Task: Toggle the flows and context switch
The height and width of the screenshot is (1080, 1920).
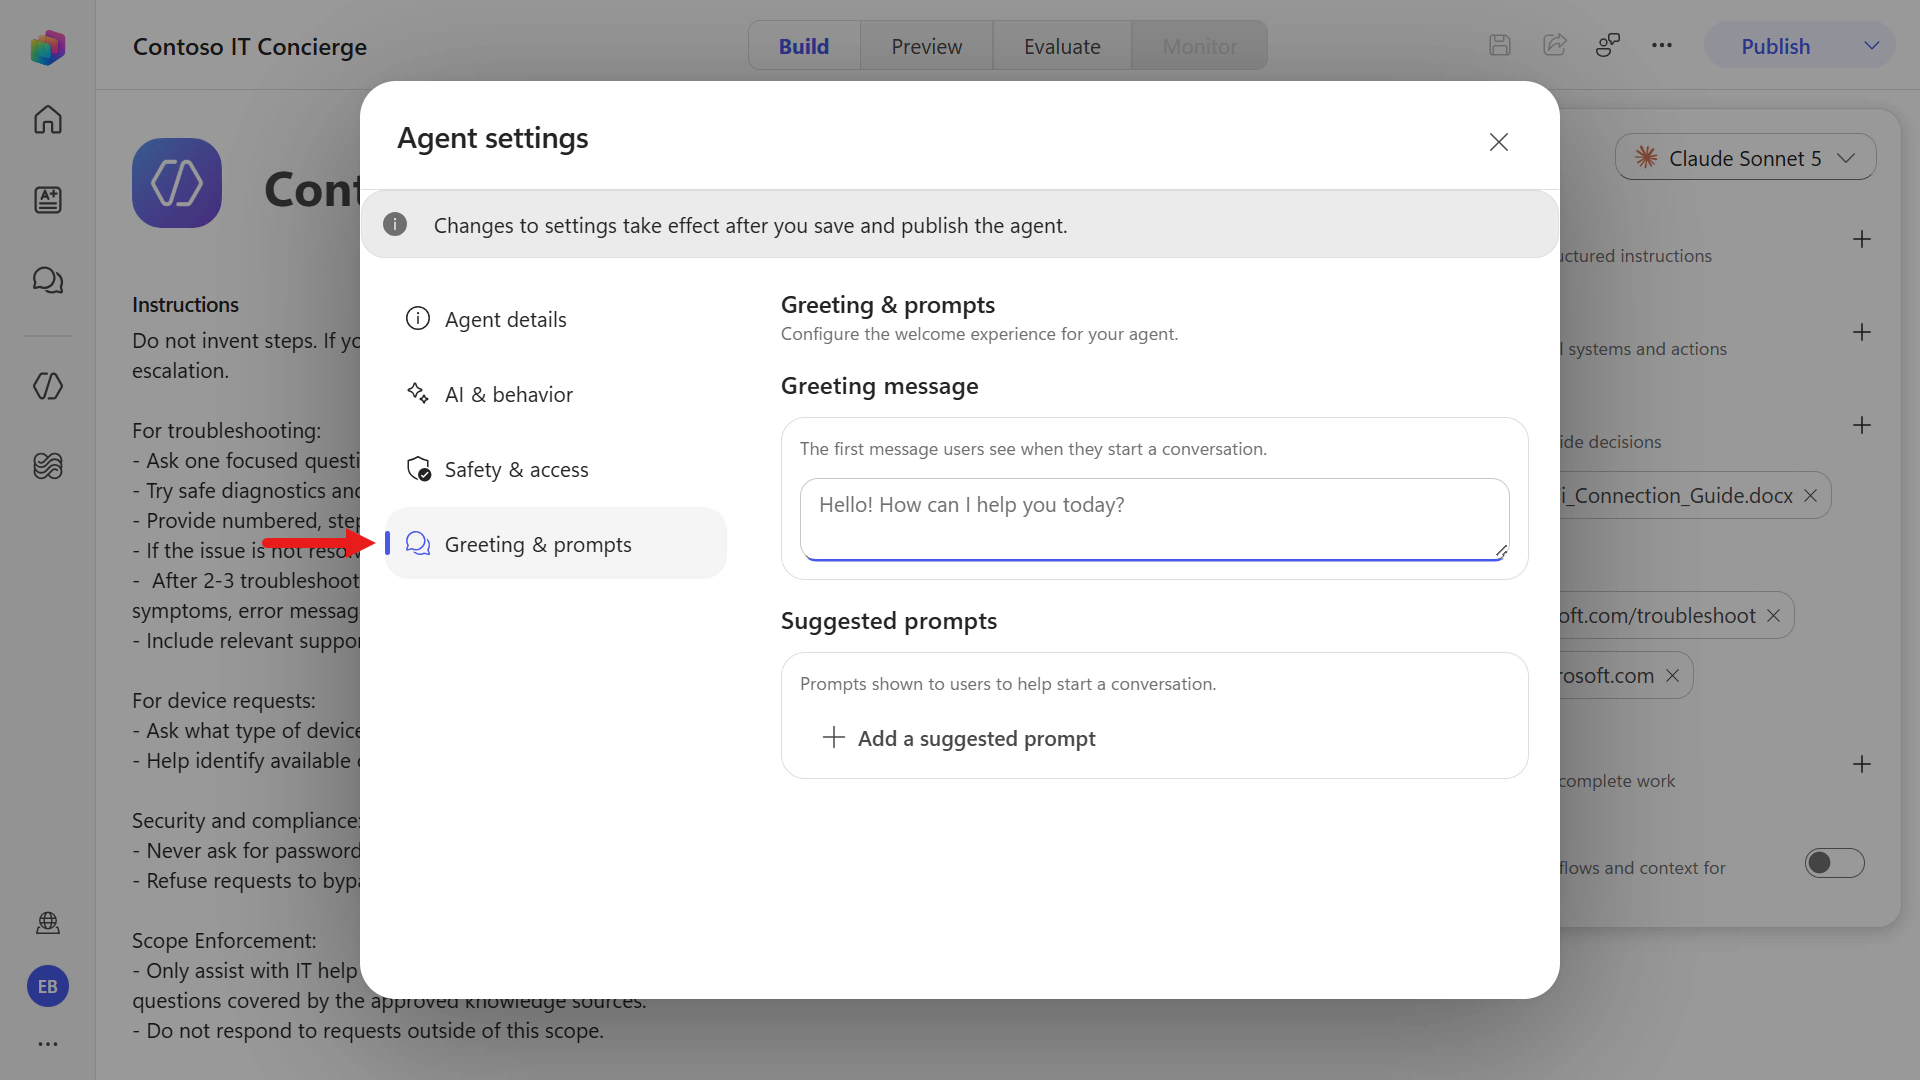Action: click(x=1834, y=863)
